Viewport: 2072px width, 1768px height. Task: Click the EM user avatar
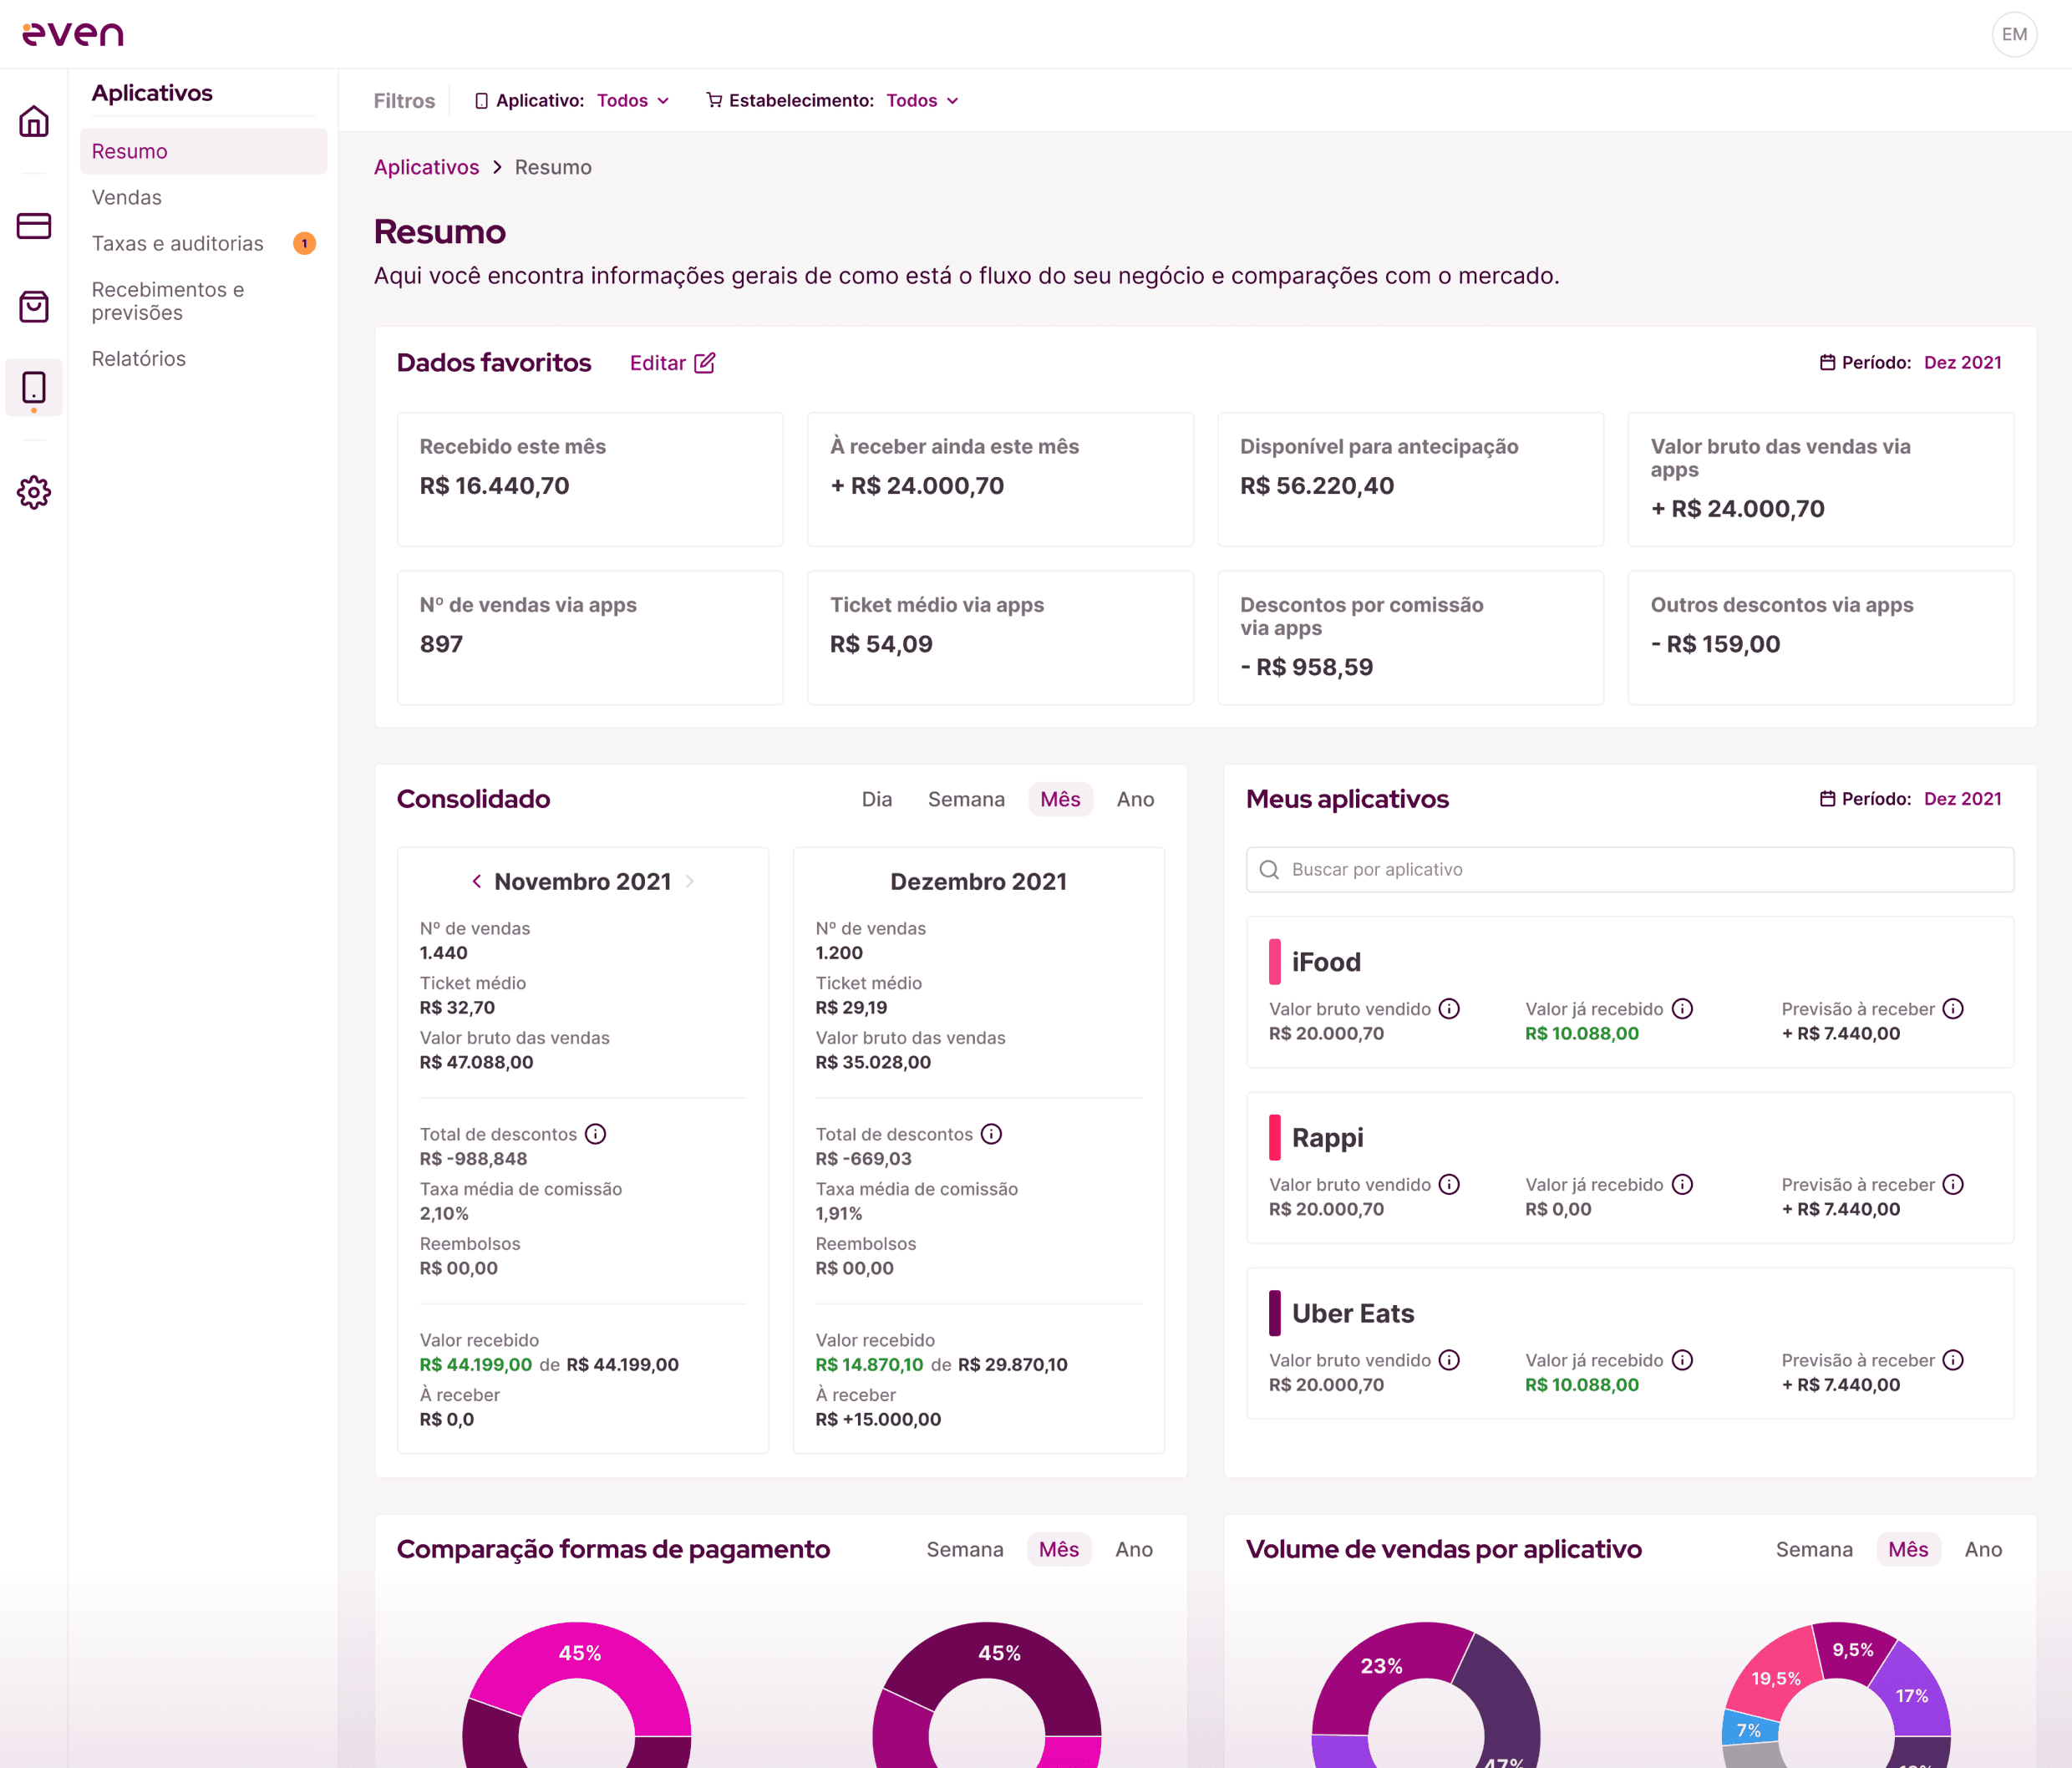pos(2014,35)
